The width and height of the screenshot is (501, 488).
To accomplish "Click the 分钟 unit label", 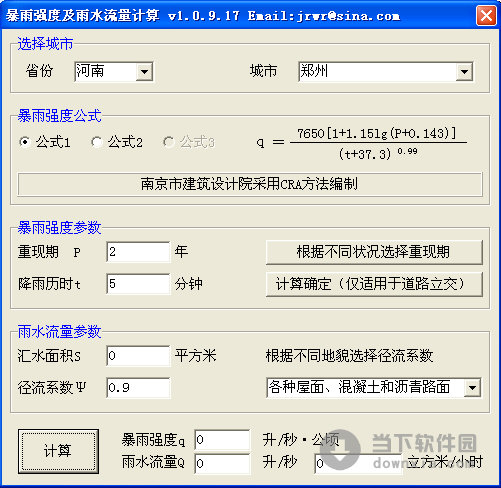I will click(x=189, y=284).
